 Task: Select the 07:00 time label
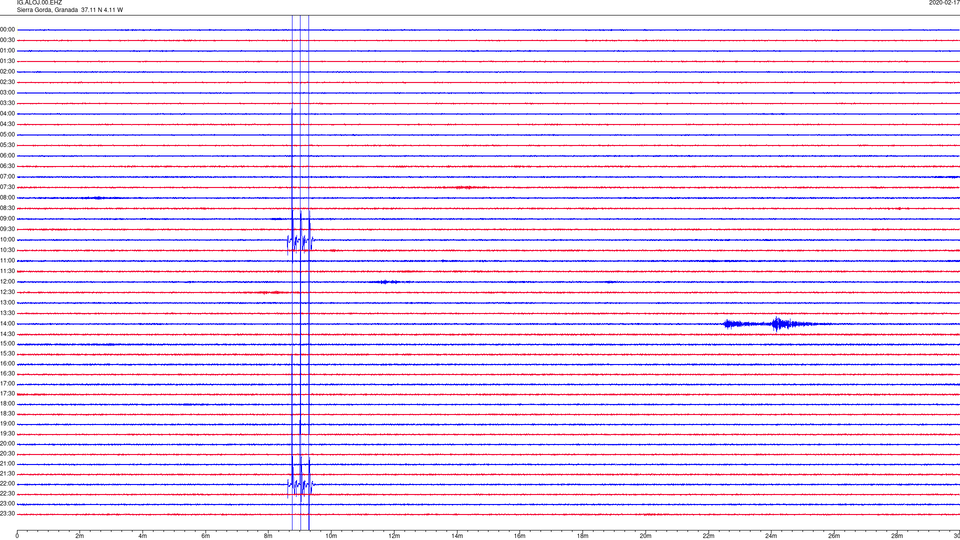pos(7,176)
